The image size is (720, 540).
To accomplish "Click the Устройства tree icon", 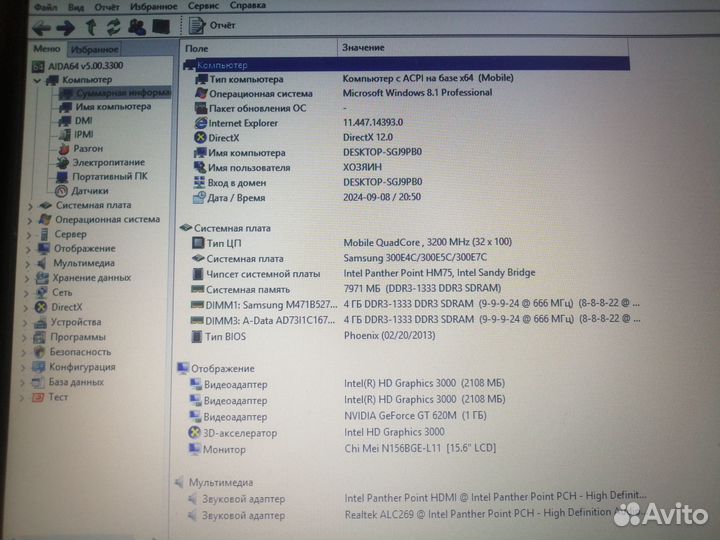I will pyautogui.click(x=41, y=322).
